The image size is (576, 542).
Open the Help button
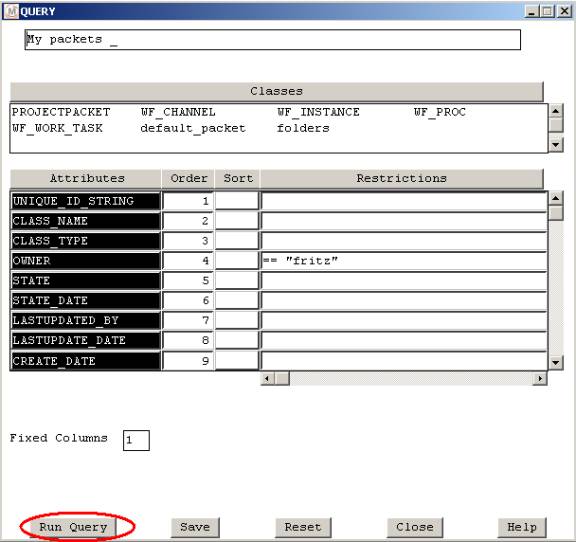click(522, 527)
